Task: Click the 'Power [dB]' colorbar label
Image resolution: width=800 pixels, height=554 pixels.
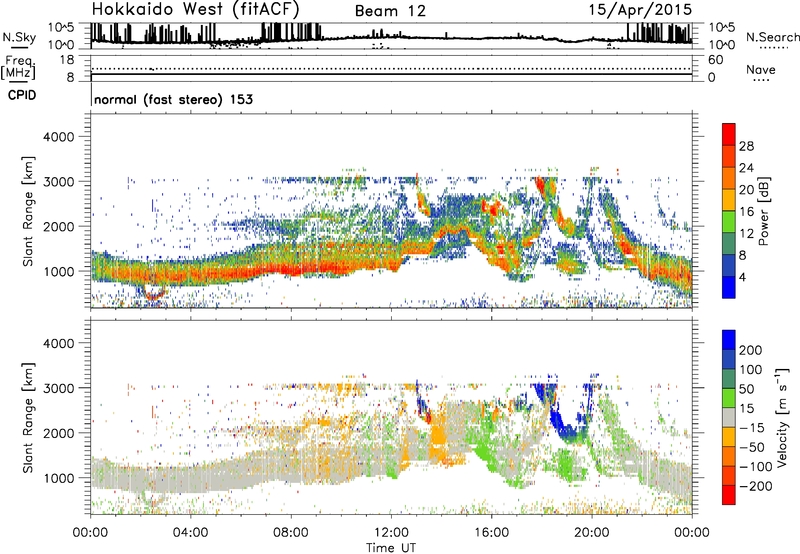Action: [763, 211]
